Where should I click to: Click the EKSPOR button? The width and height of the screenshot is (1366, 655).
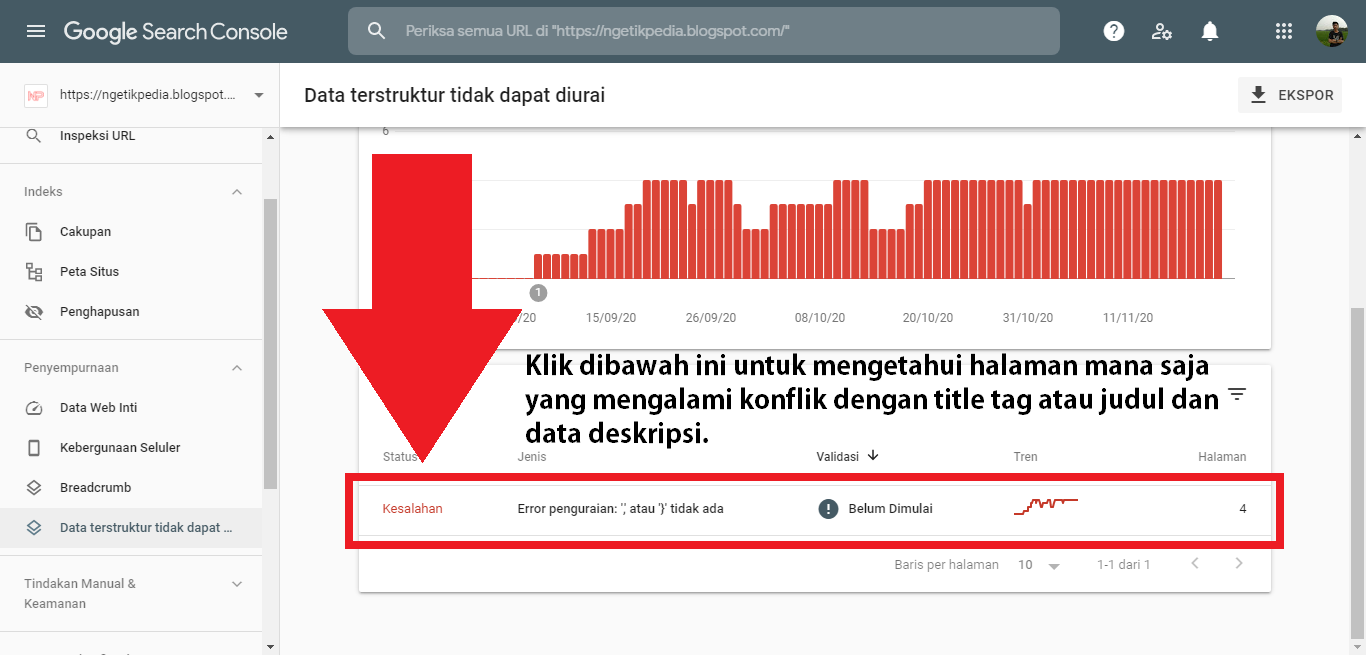point(1290,95)
